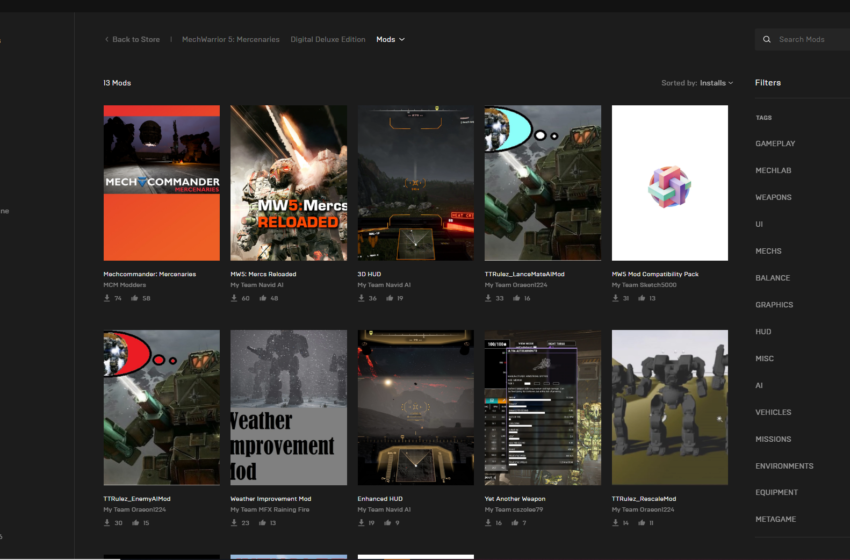Click the Enhanced HUD title text
Screen dimensions: 850x560
[380, 499]
